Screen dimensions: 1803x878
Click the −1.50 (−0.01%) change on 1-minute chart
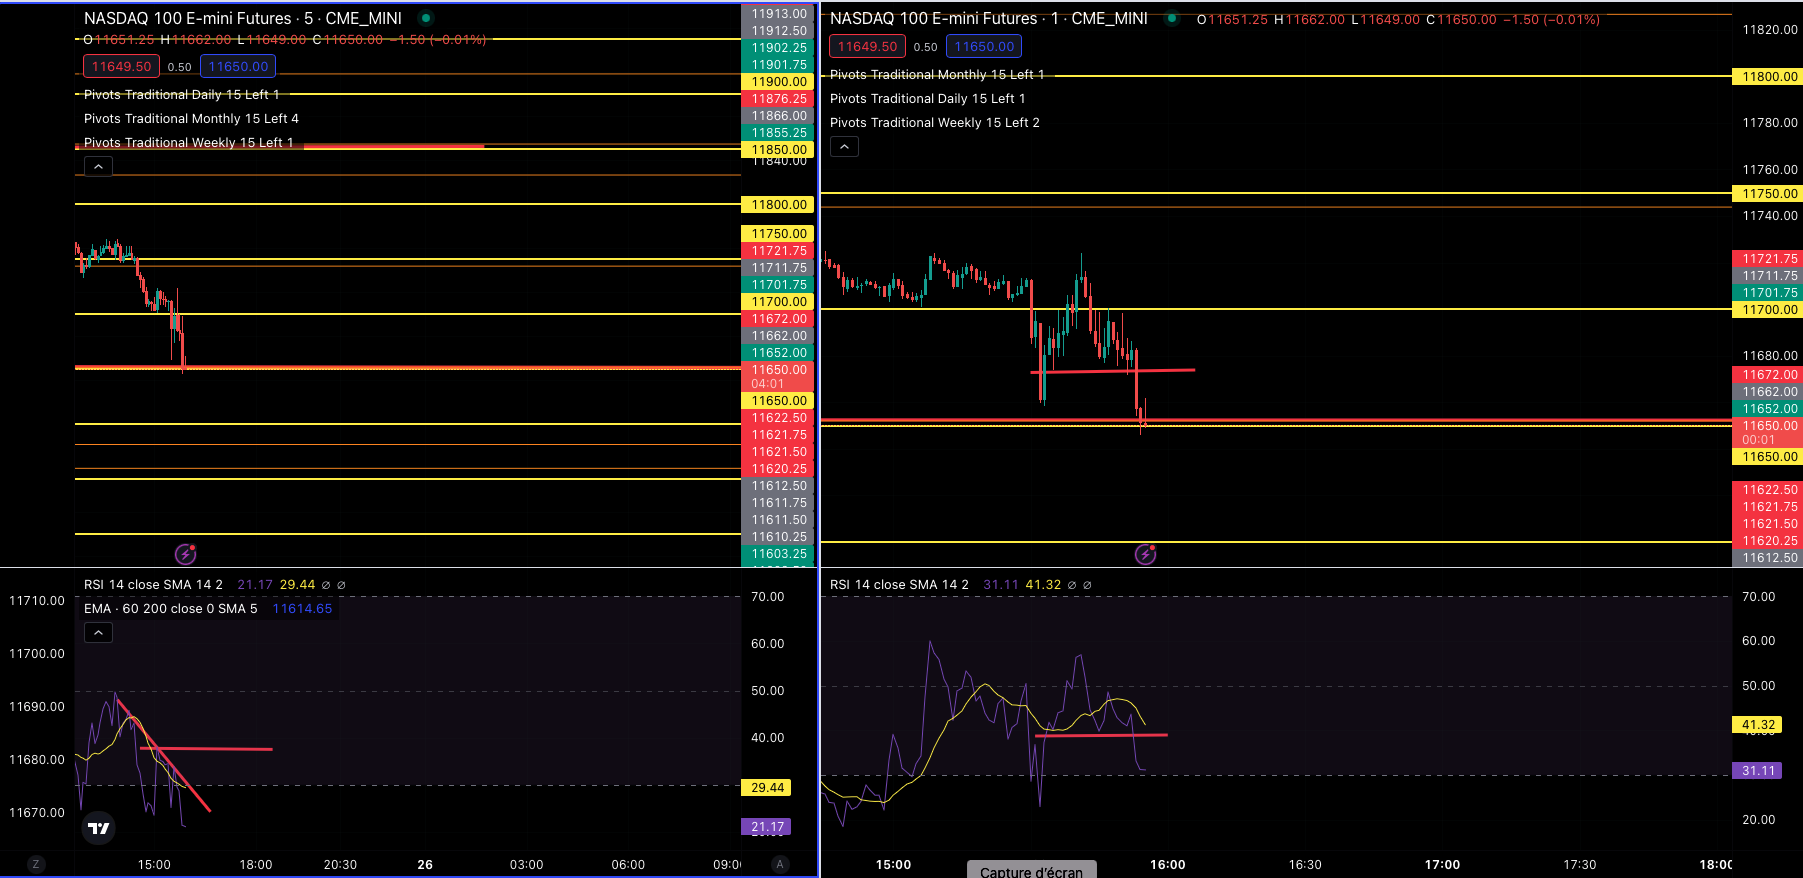1551,19
